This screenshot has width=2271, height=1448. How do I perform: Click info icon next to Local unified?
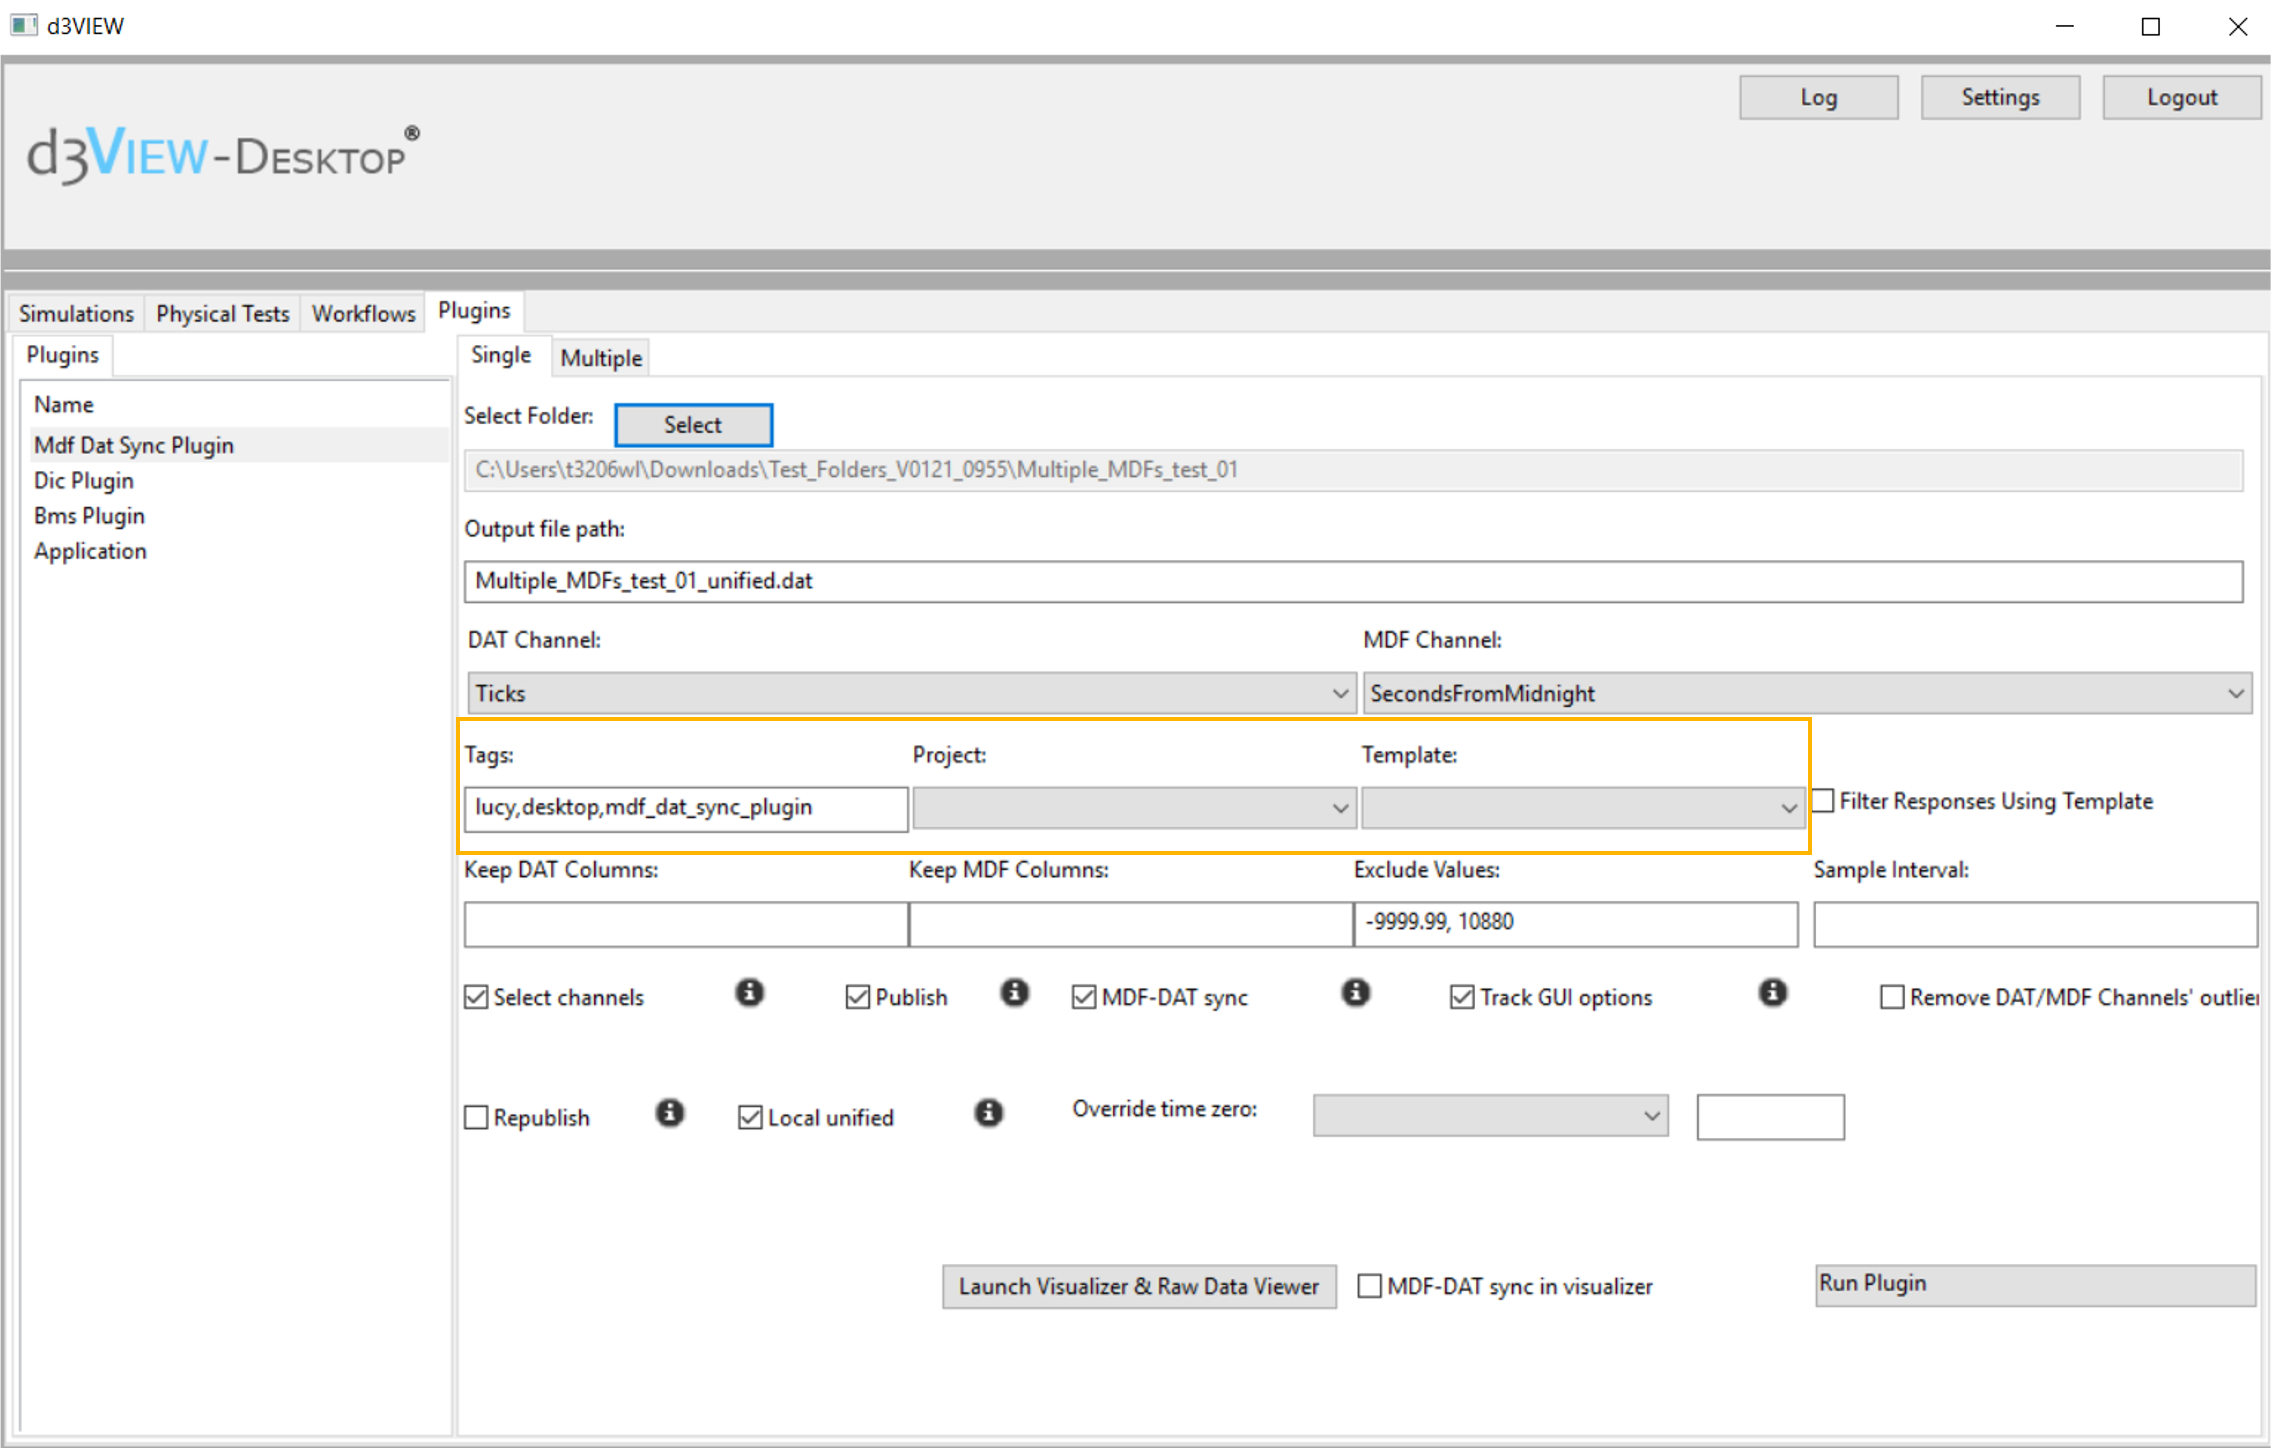(988, 1113)
